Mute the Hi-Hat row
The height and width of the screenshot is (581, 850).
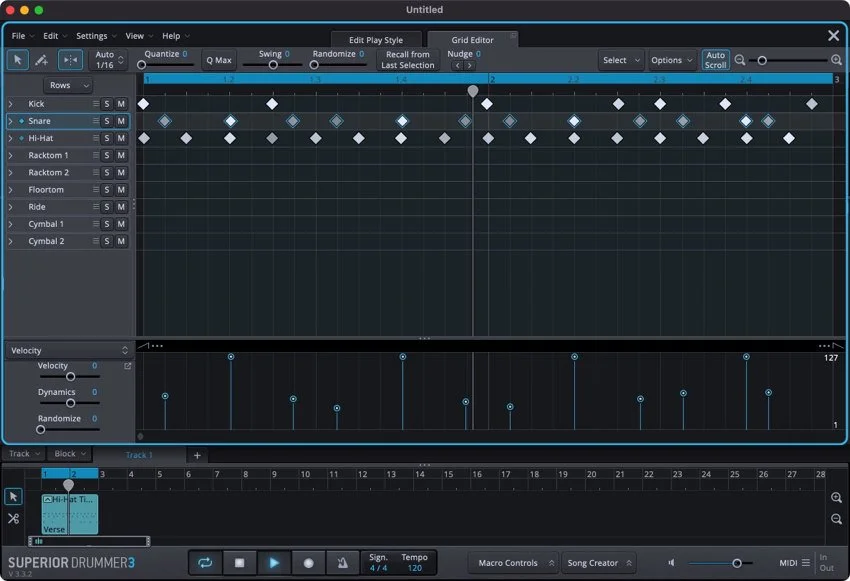tap(121, 138)
